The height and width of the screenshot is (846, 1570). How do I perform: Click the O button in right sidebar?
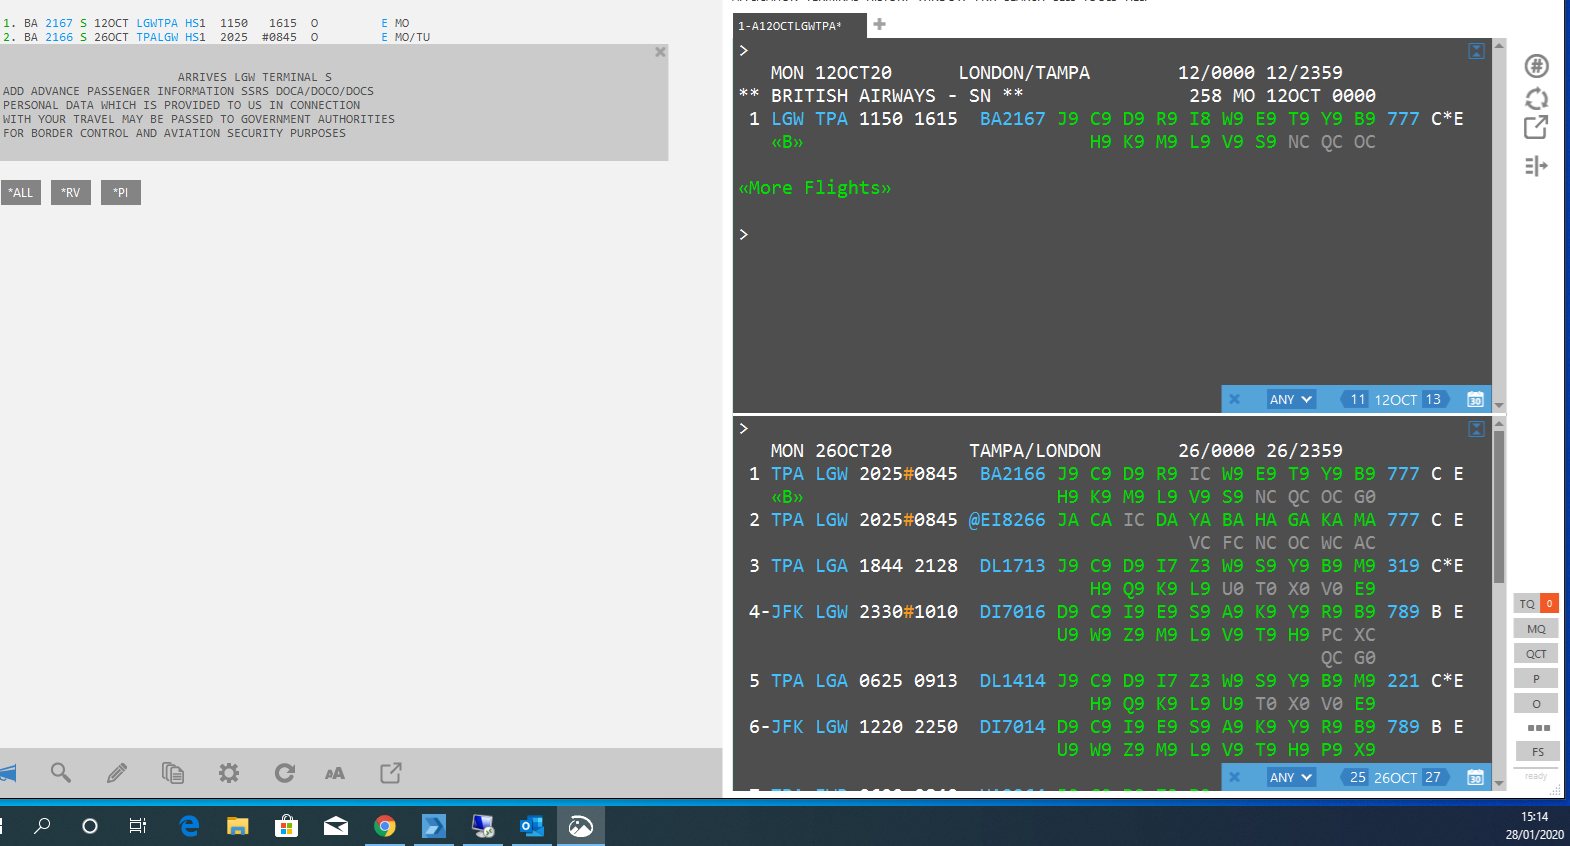(x=1536, y=704)
